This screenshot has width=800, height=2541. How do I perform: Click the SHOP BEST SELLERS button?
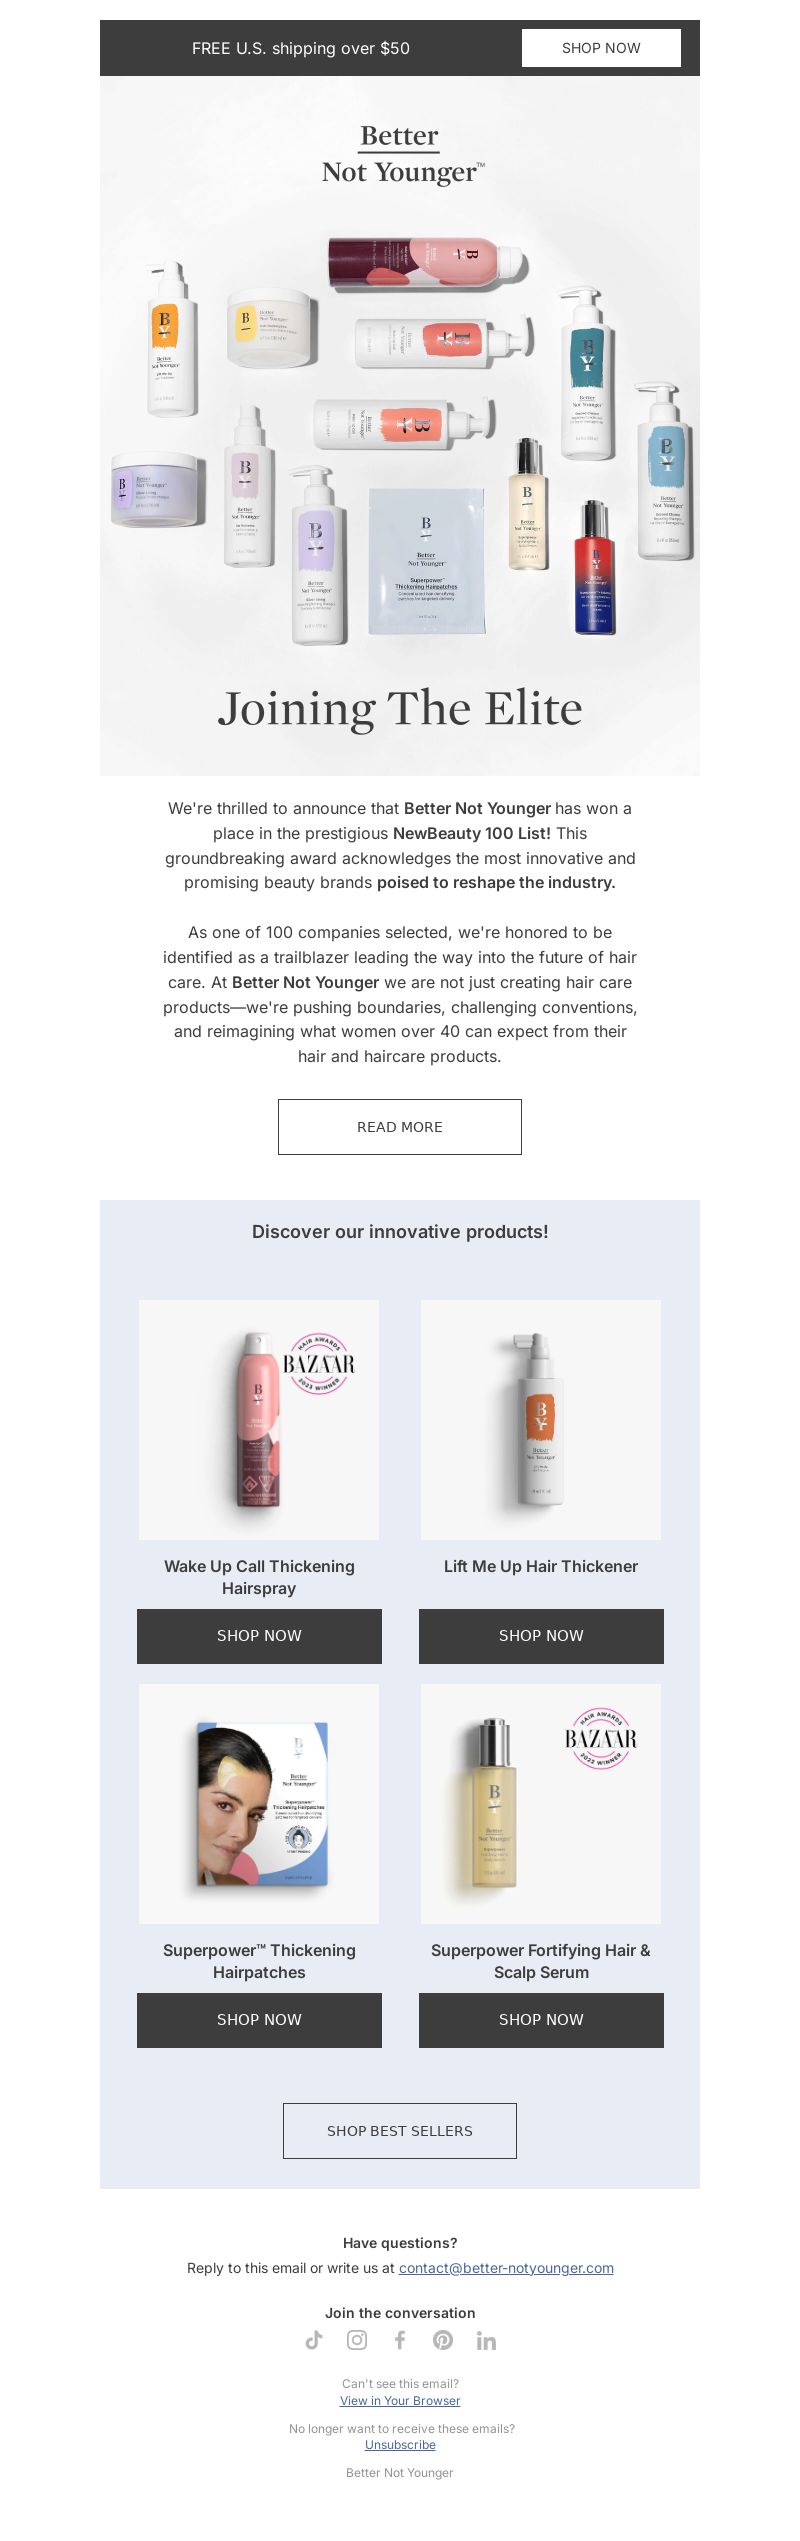coord(400,2131)
